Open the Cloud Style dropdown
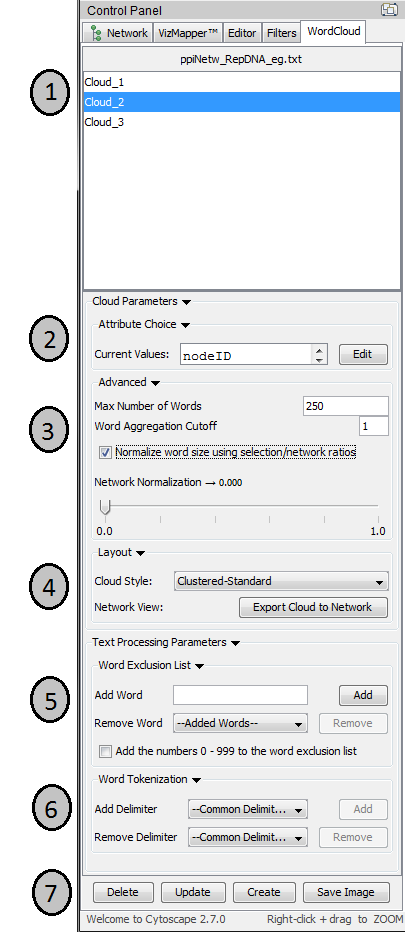 (281, 581)
